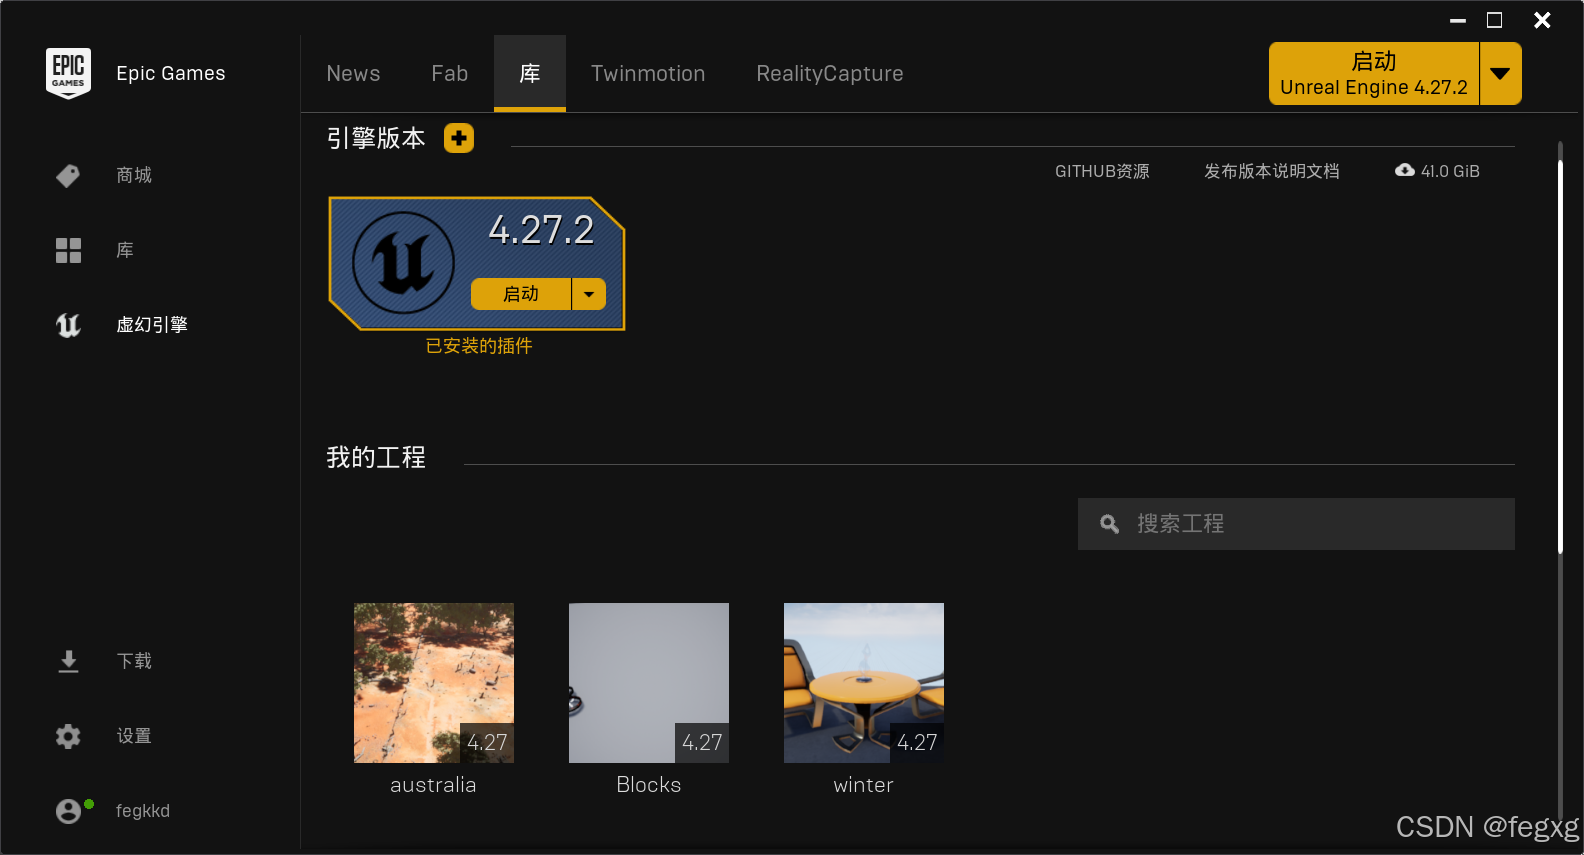
Task: Open 设置 in the sidebar
Action: pos(134,736)
